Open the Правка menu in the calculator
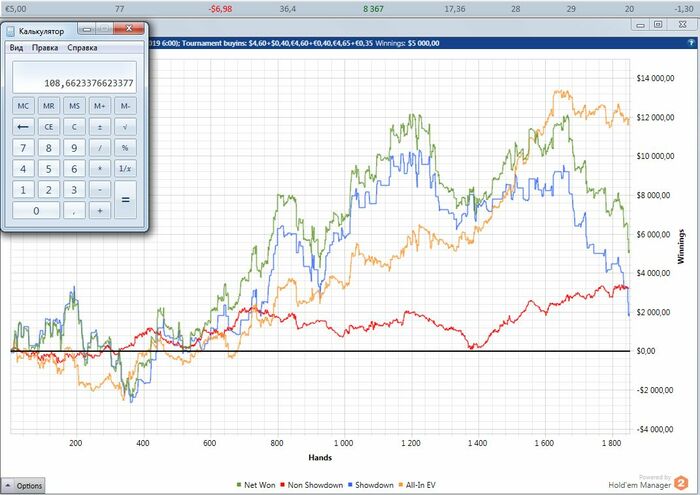This screenshot has height=495, width=700. tap(45, 48)
